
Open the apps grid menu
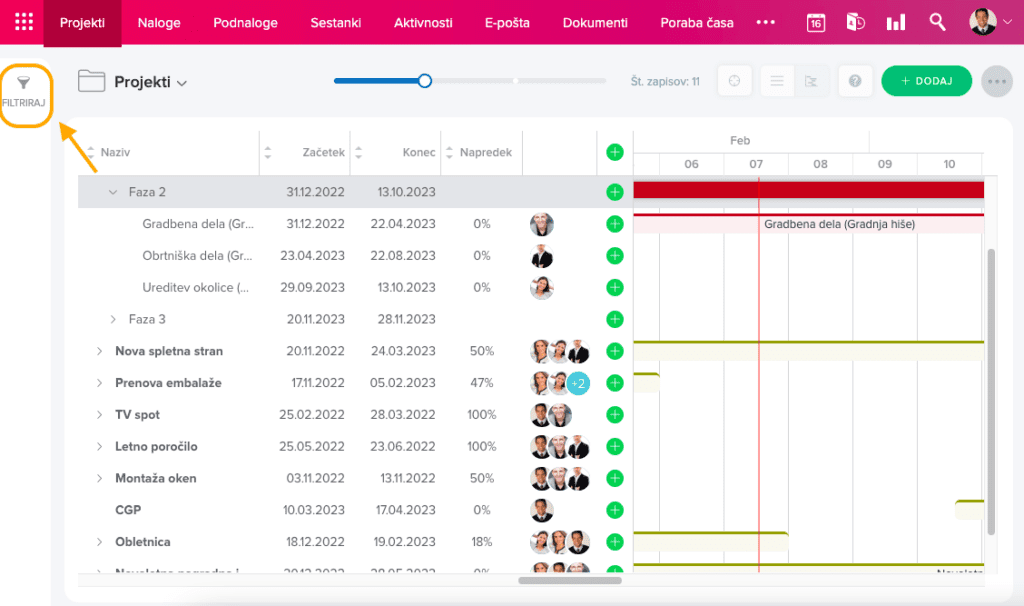[x=23, y=22]
